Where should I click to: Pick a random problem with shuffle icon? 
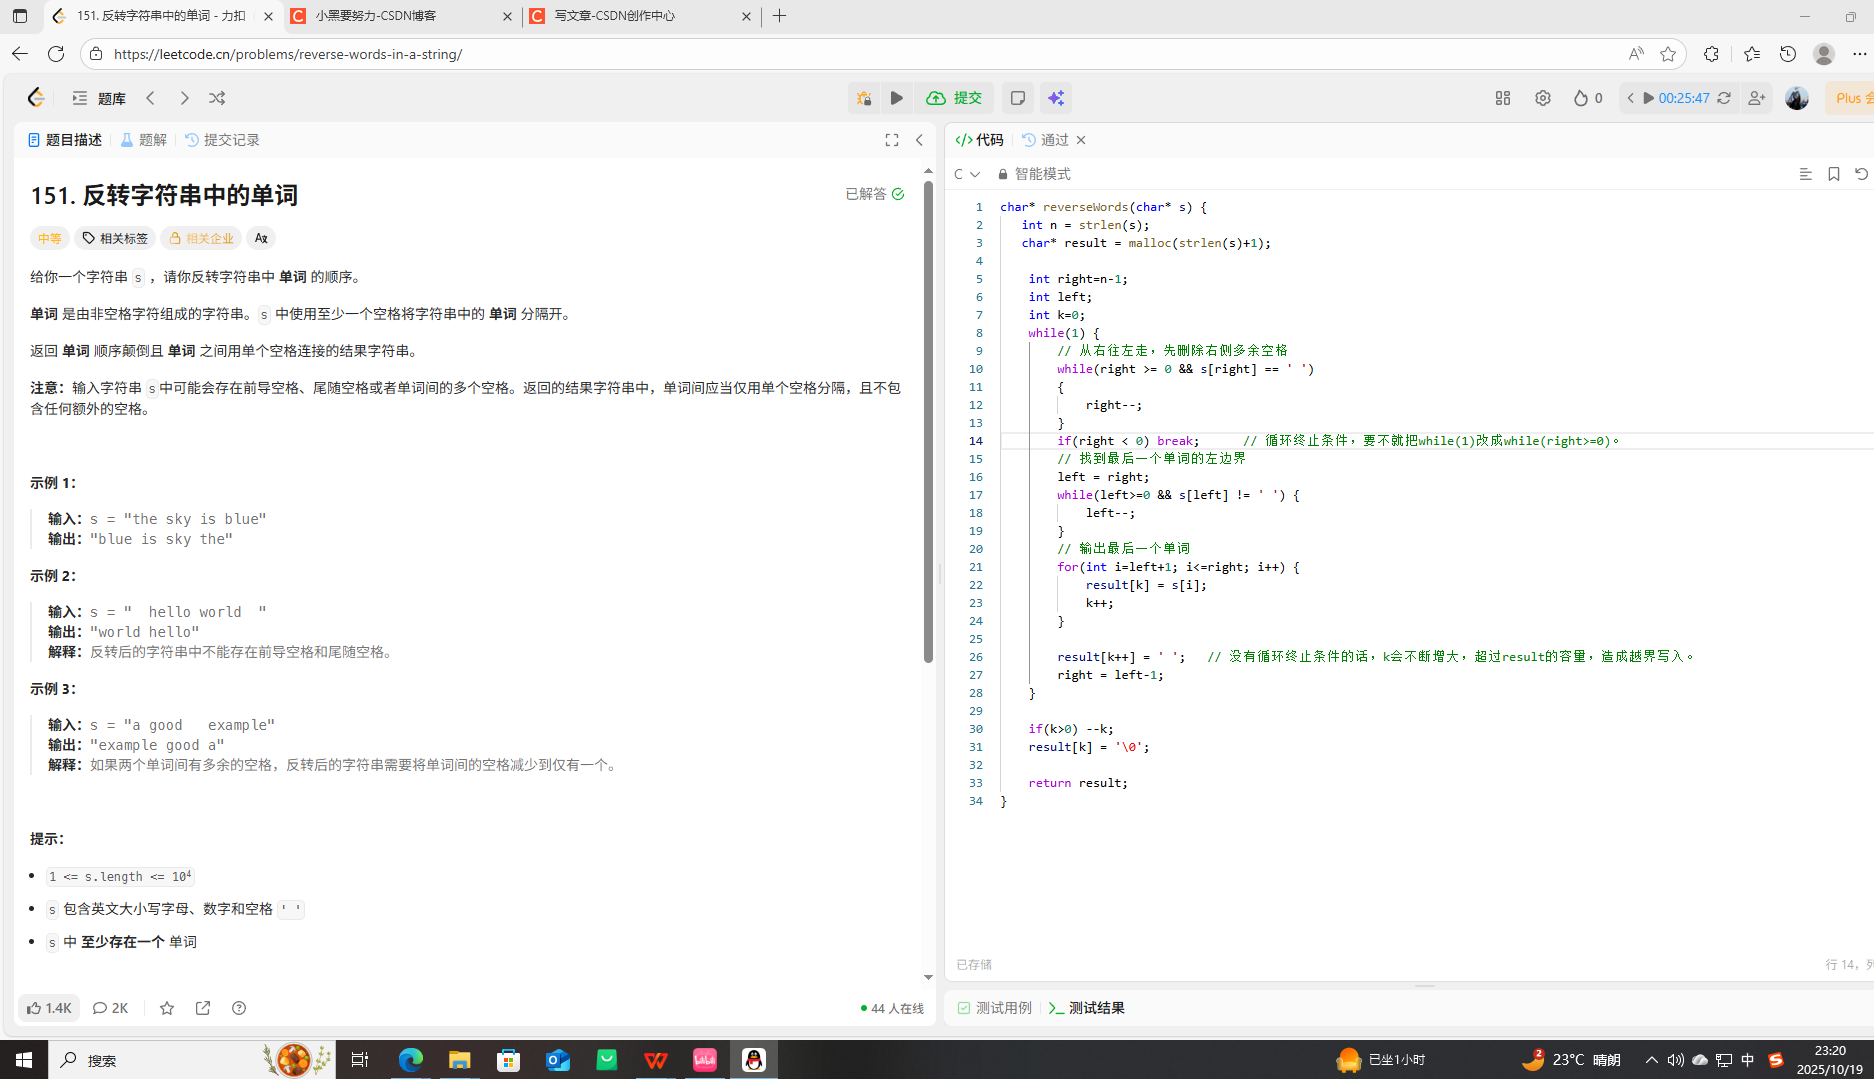click(217, 97)
